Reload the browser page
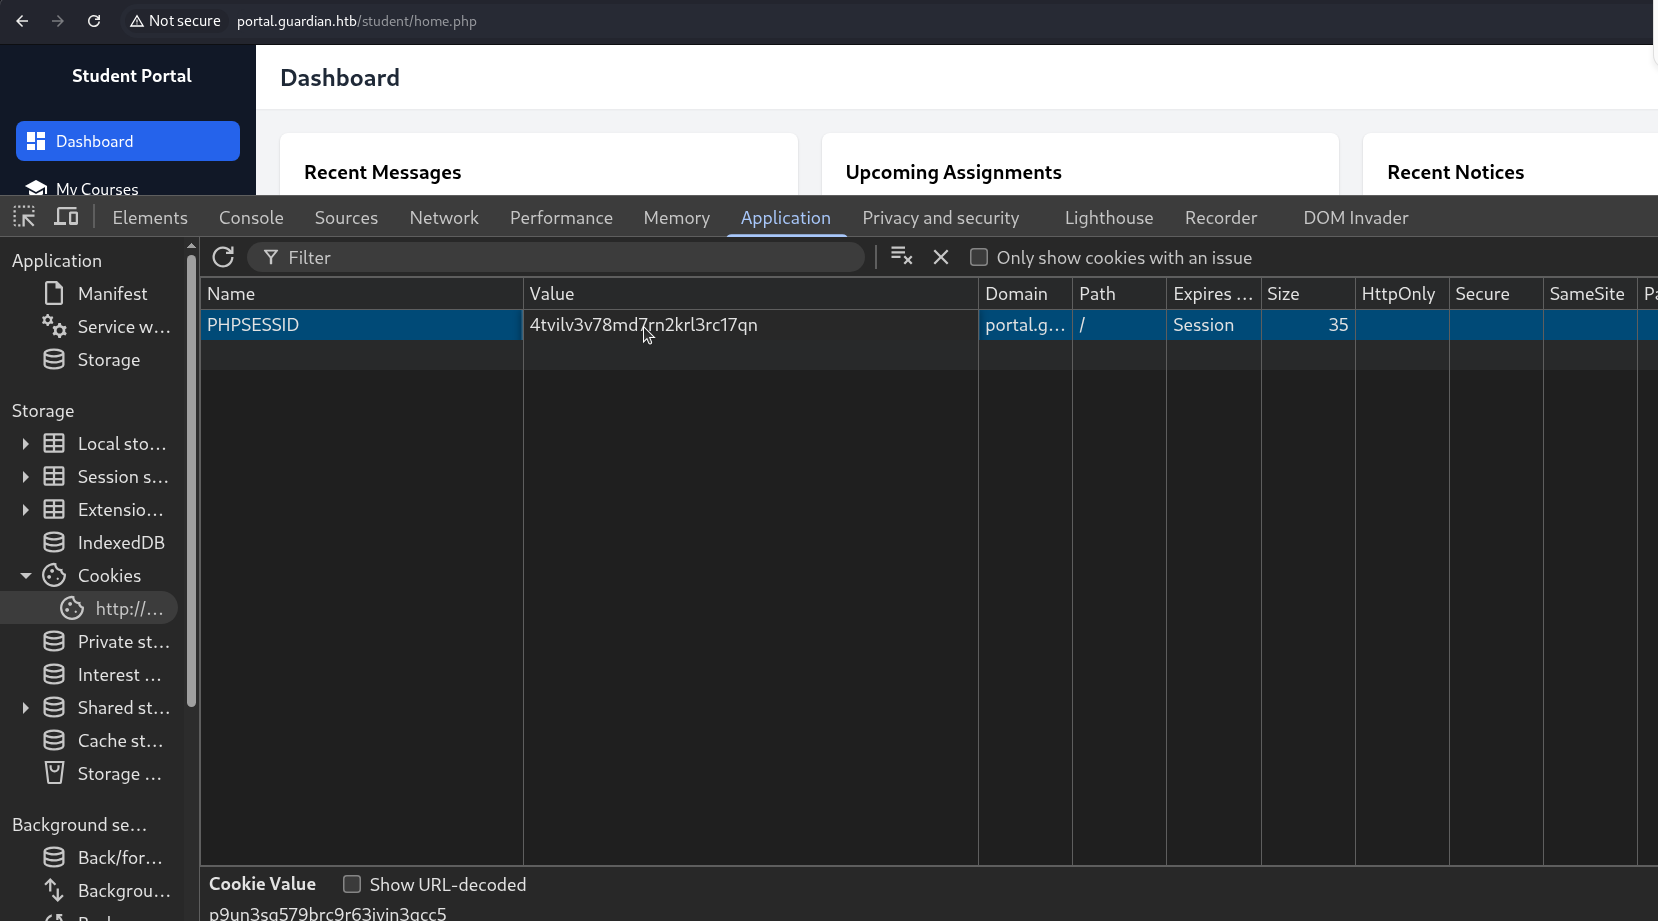 tap(94, 21)
